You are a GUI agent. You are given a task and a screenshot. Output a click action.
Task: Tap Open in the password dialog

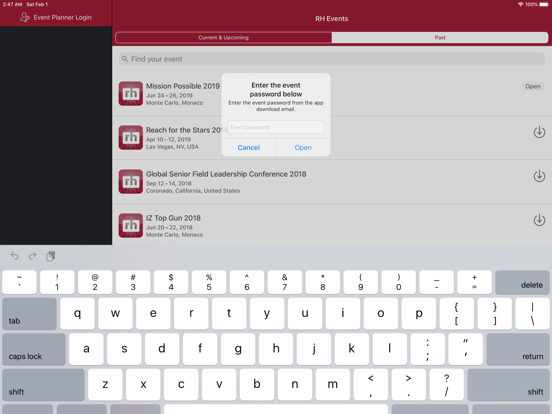[303, 148]
